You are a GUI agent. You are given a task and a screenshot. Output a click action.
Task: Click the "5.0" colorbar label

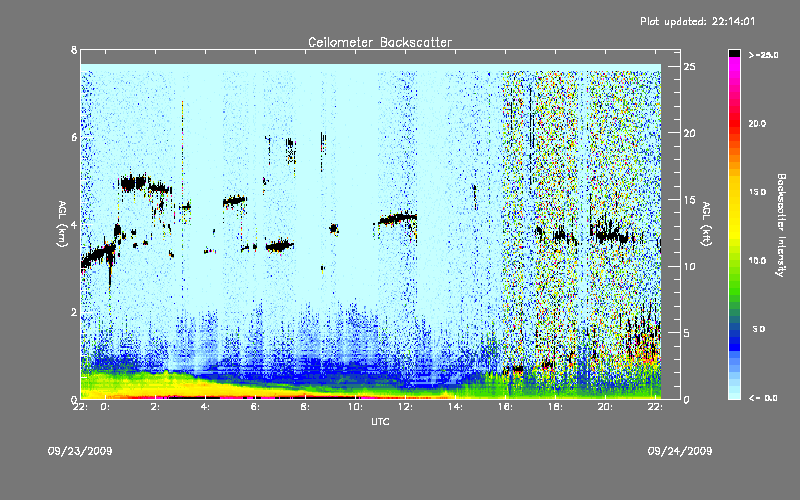(x=759, y=329)
